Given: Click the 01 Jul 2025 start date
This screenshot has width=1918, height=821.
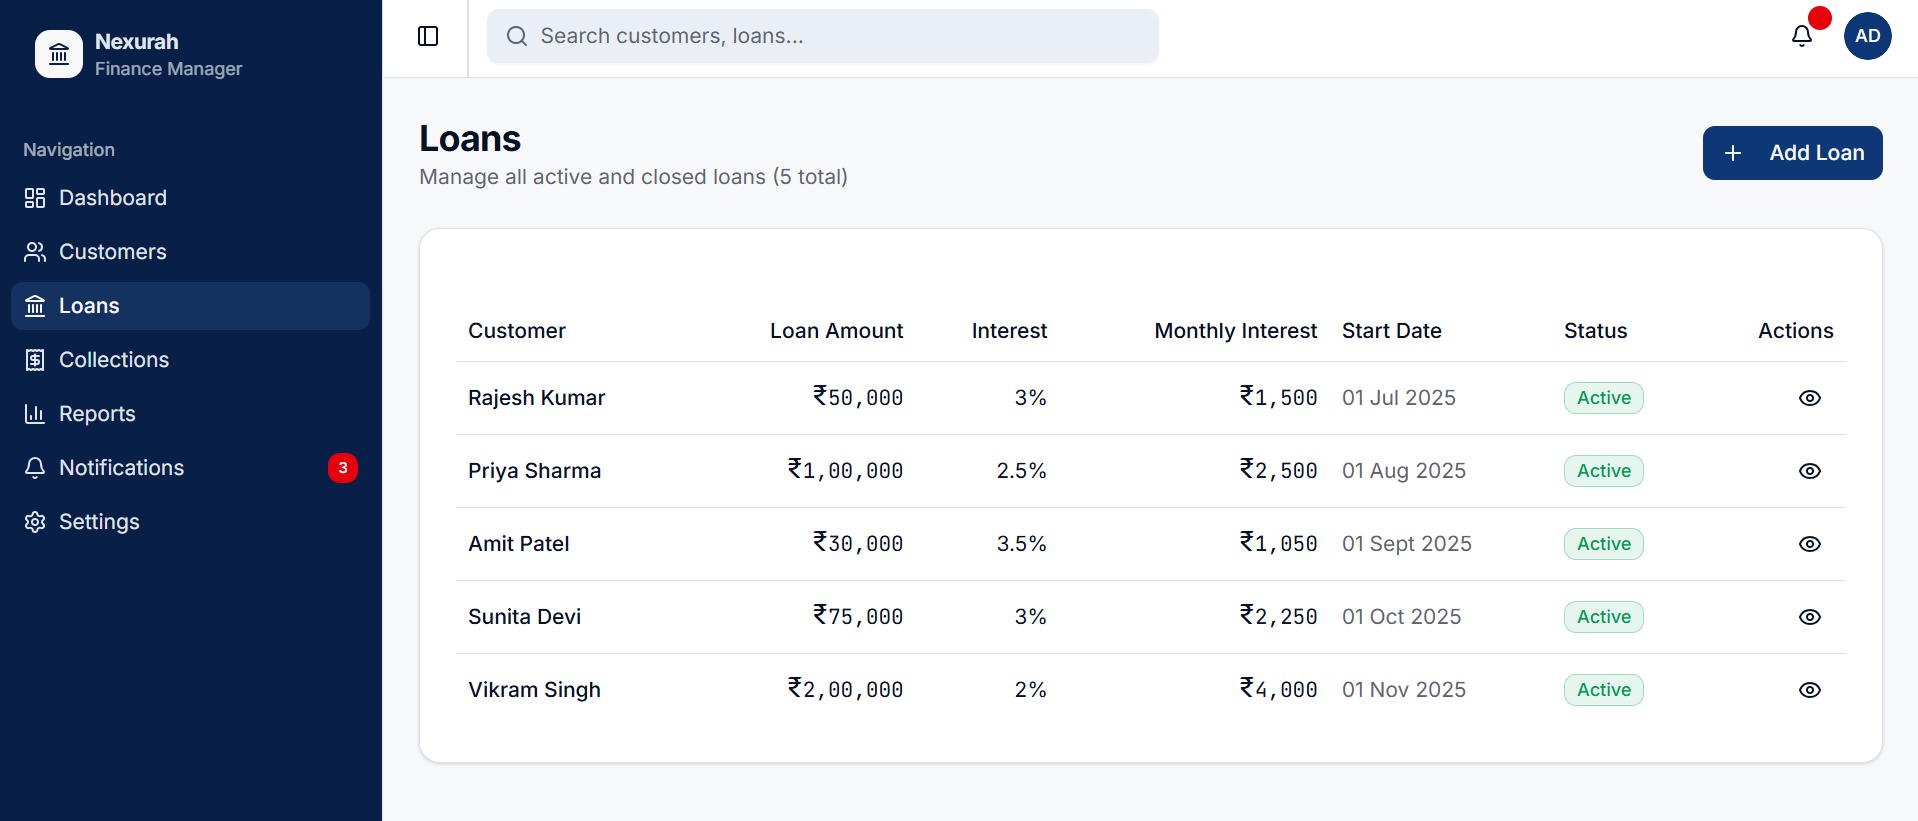Looking at the screenshot, I should point(1398,398).
